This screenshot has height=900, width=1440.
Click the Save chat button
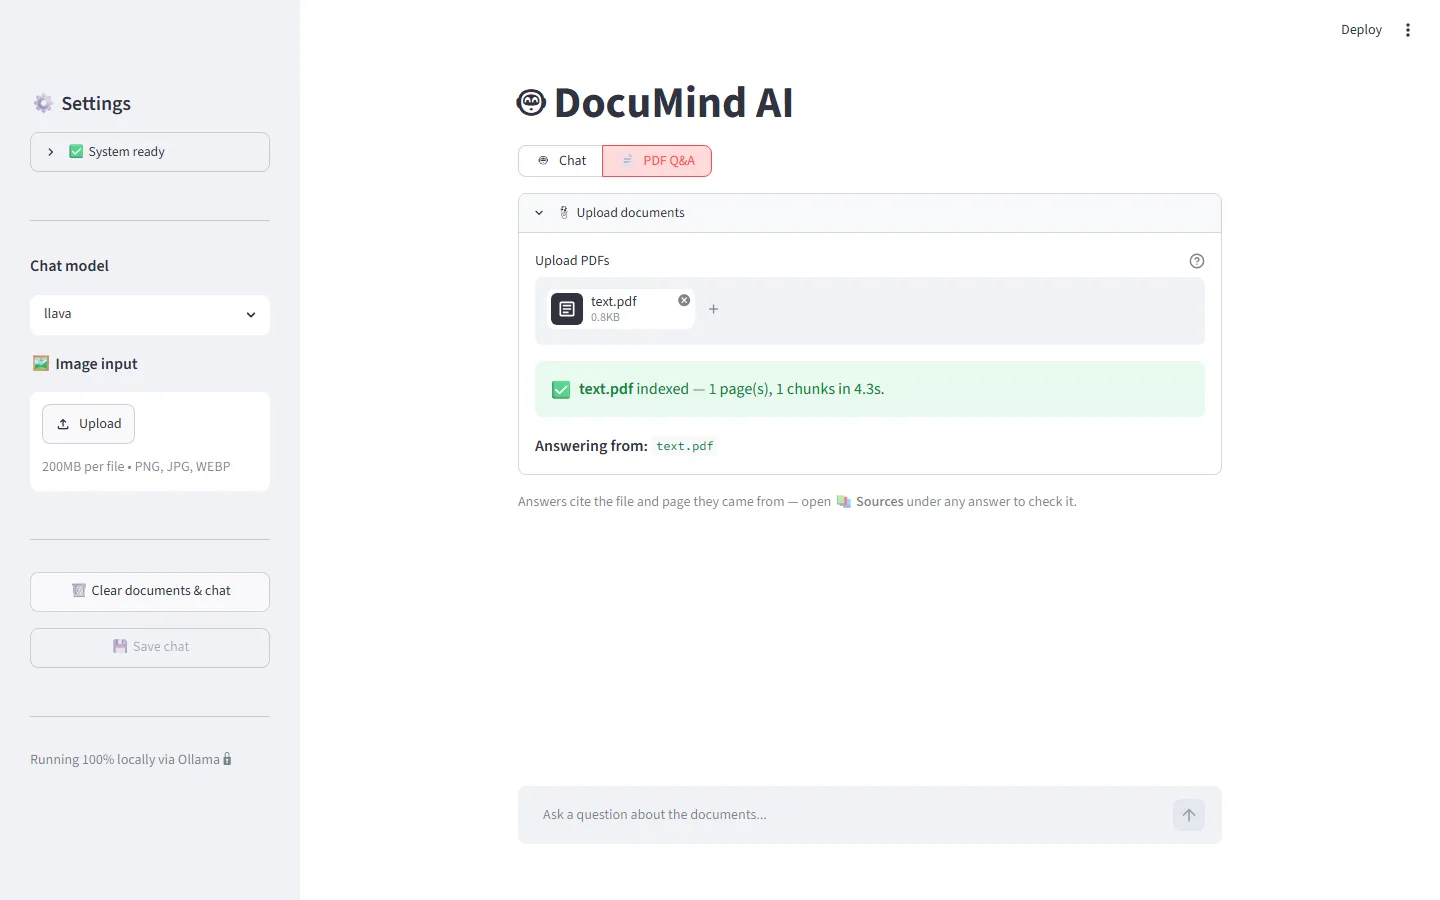(150, 647)
